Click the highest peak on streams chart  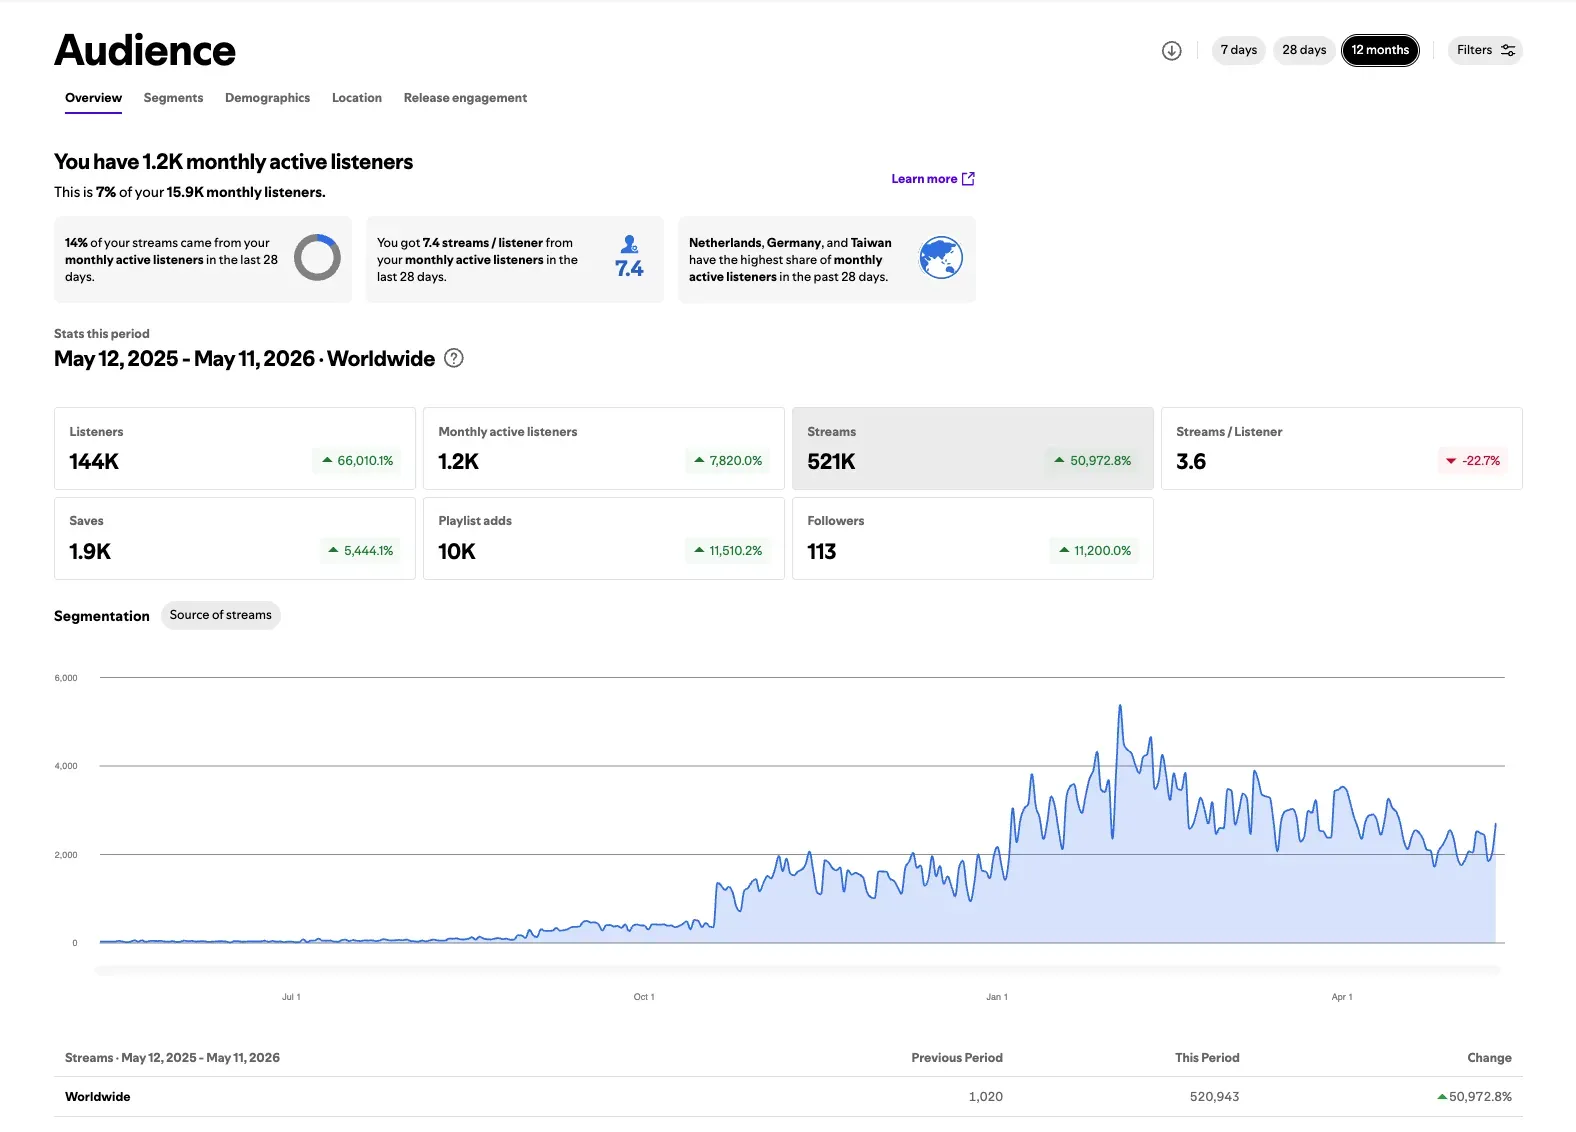(1120, 706)
